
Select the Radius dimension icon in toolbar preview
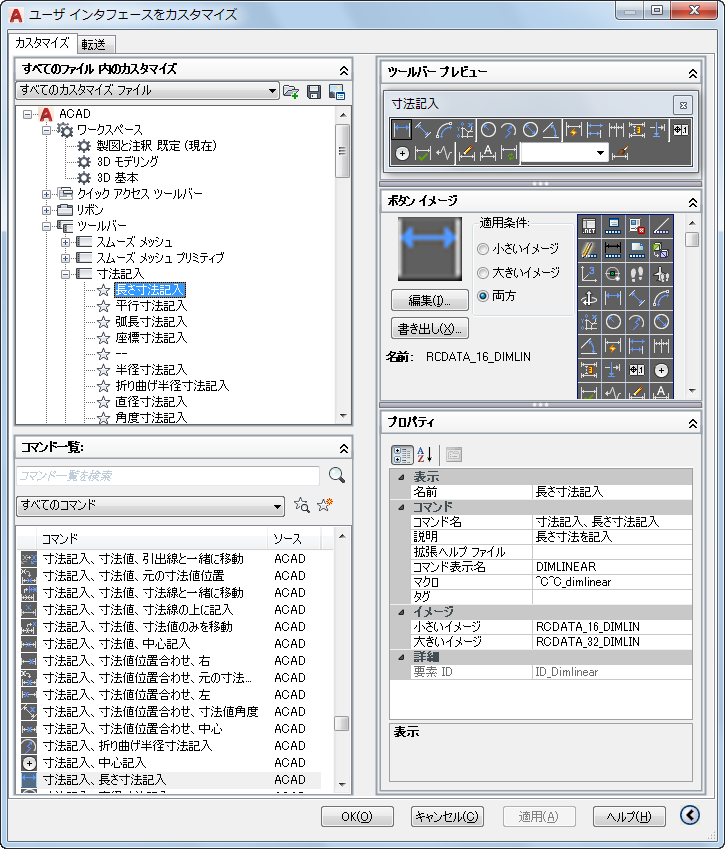(488, 130)
